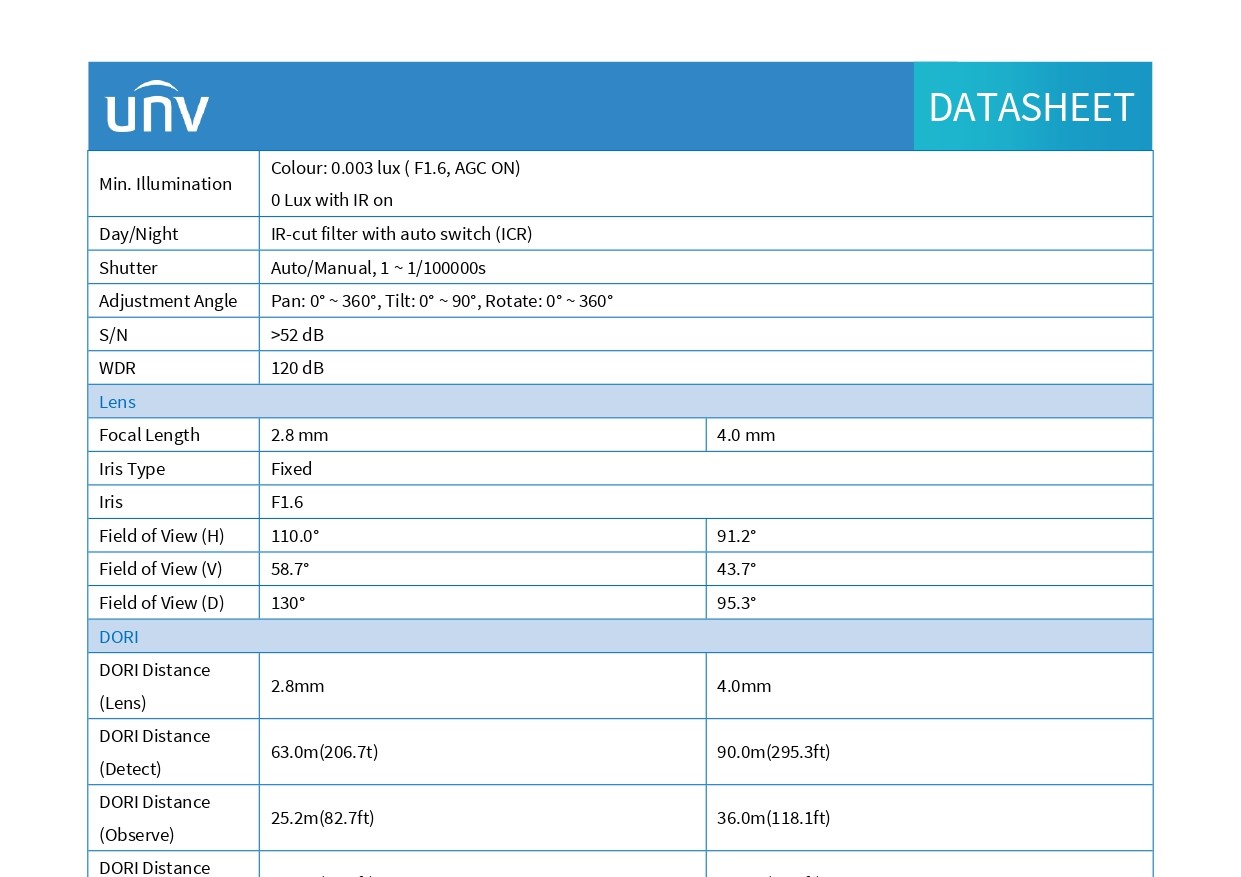Click the 0 Lux with IR on line
This screenshot has height=877, width=1241.
click(x=331, y=200)
